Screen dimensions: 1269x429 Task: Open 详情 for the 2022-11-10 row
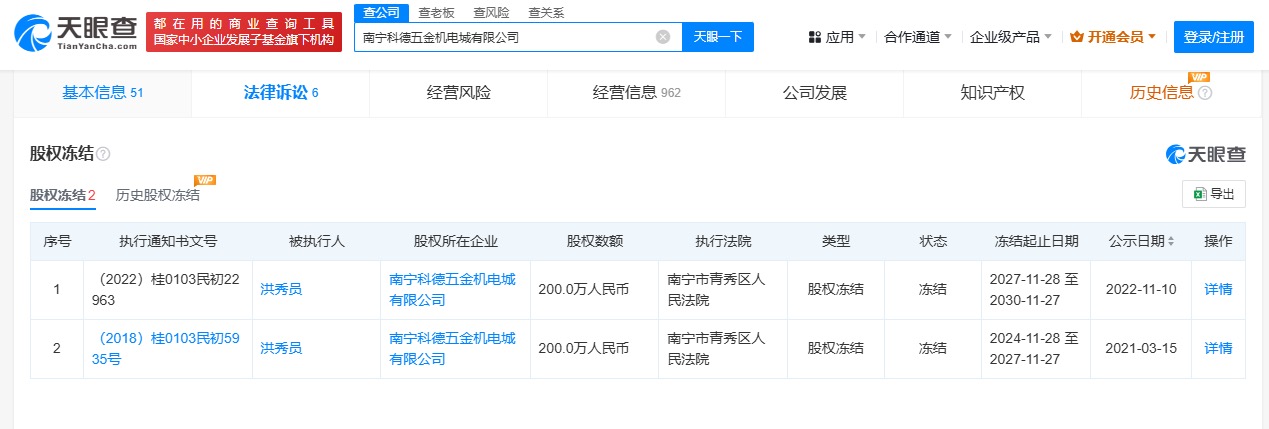point(1218,289)
